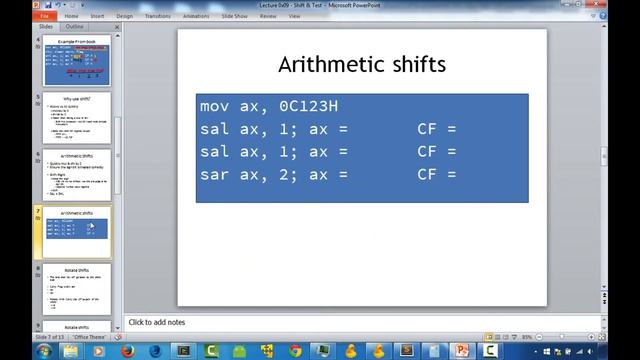Click the 'Click to add notes' field
The width and height of the screenshot is (640, 360).
point(361,322)
